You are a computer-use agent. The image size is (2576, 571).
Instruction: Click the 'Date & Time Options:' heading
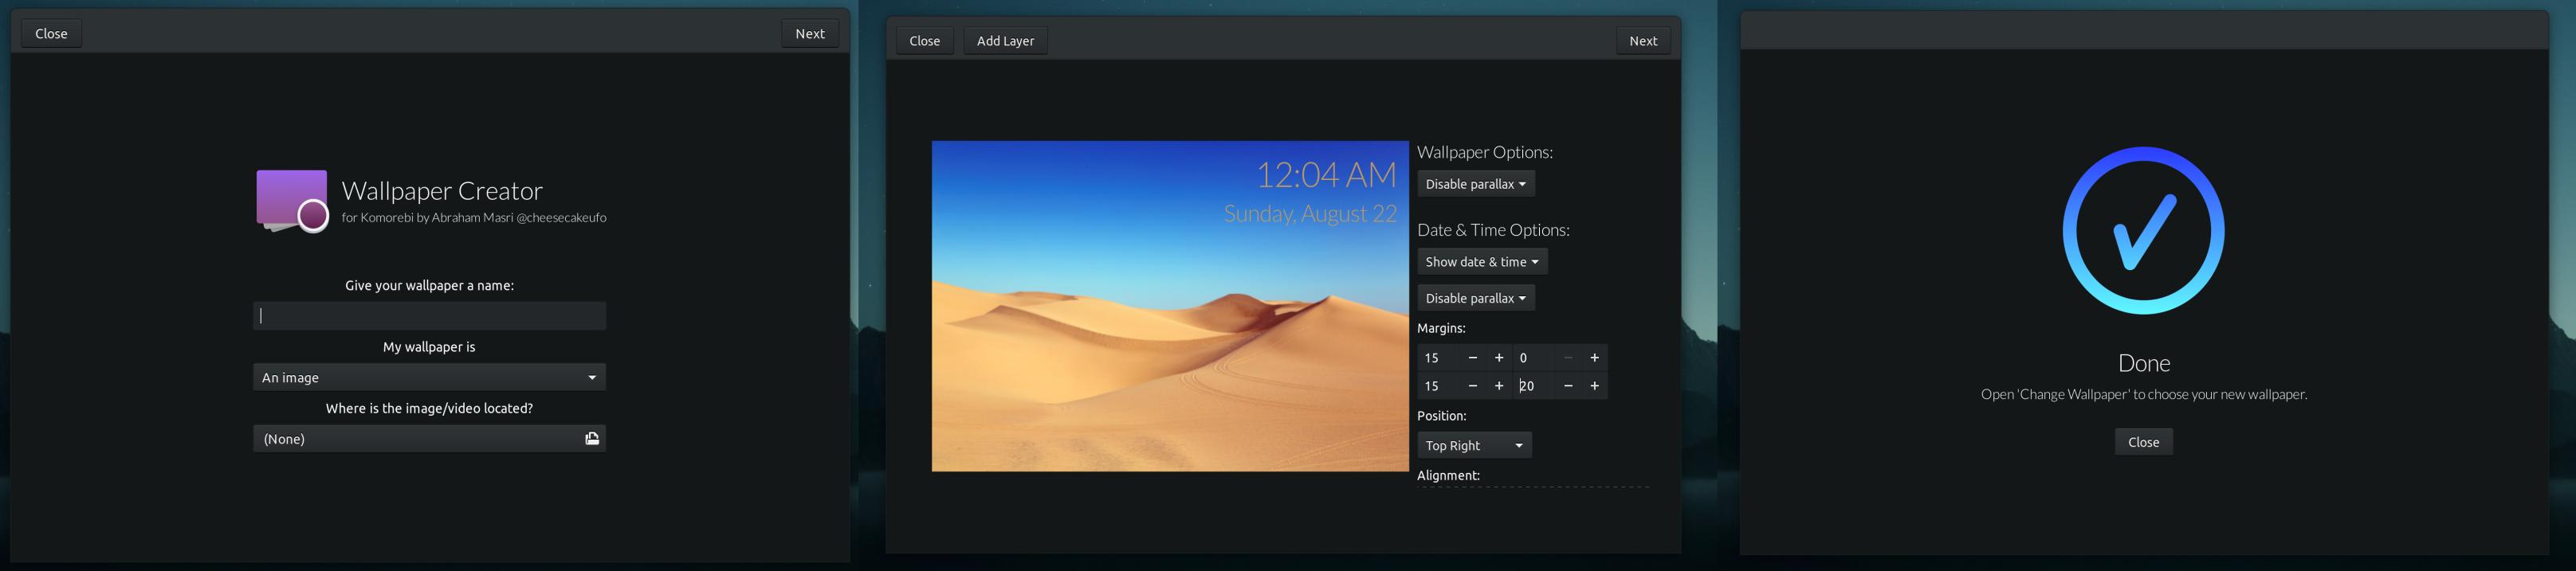tap(1493, 230)
